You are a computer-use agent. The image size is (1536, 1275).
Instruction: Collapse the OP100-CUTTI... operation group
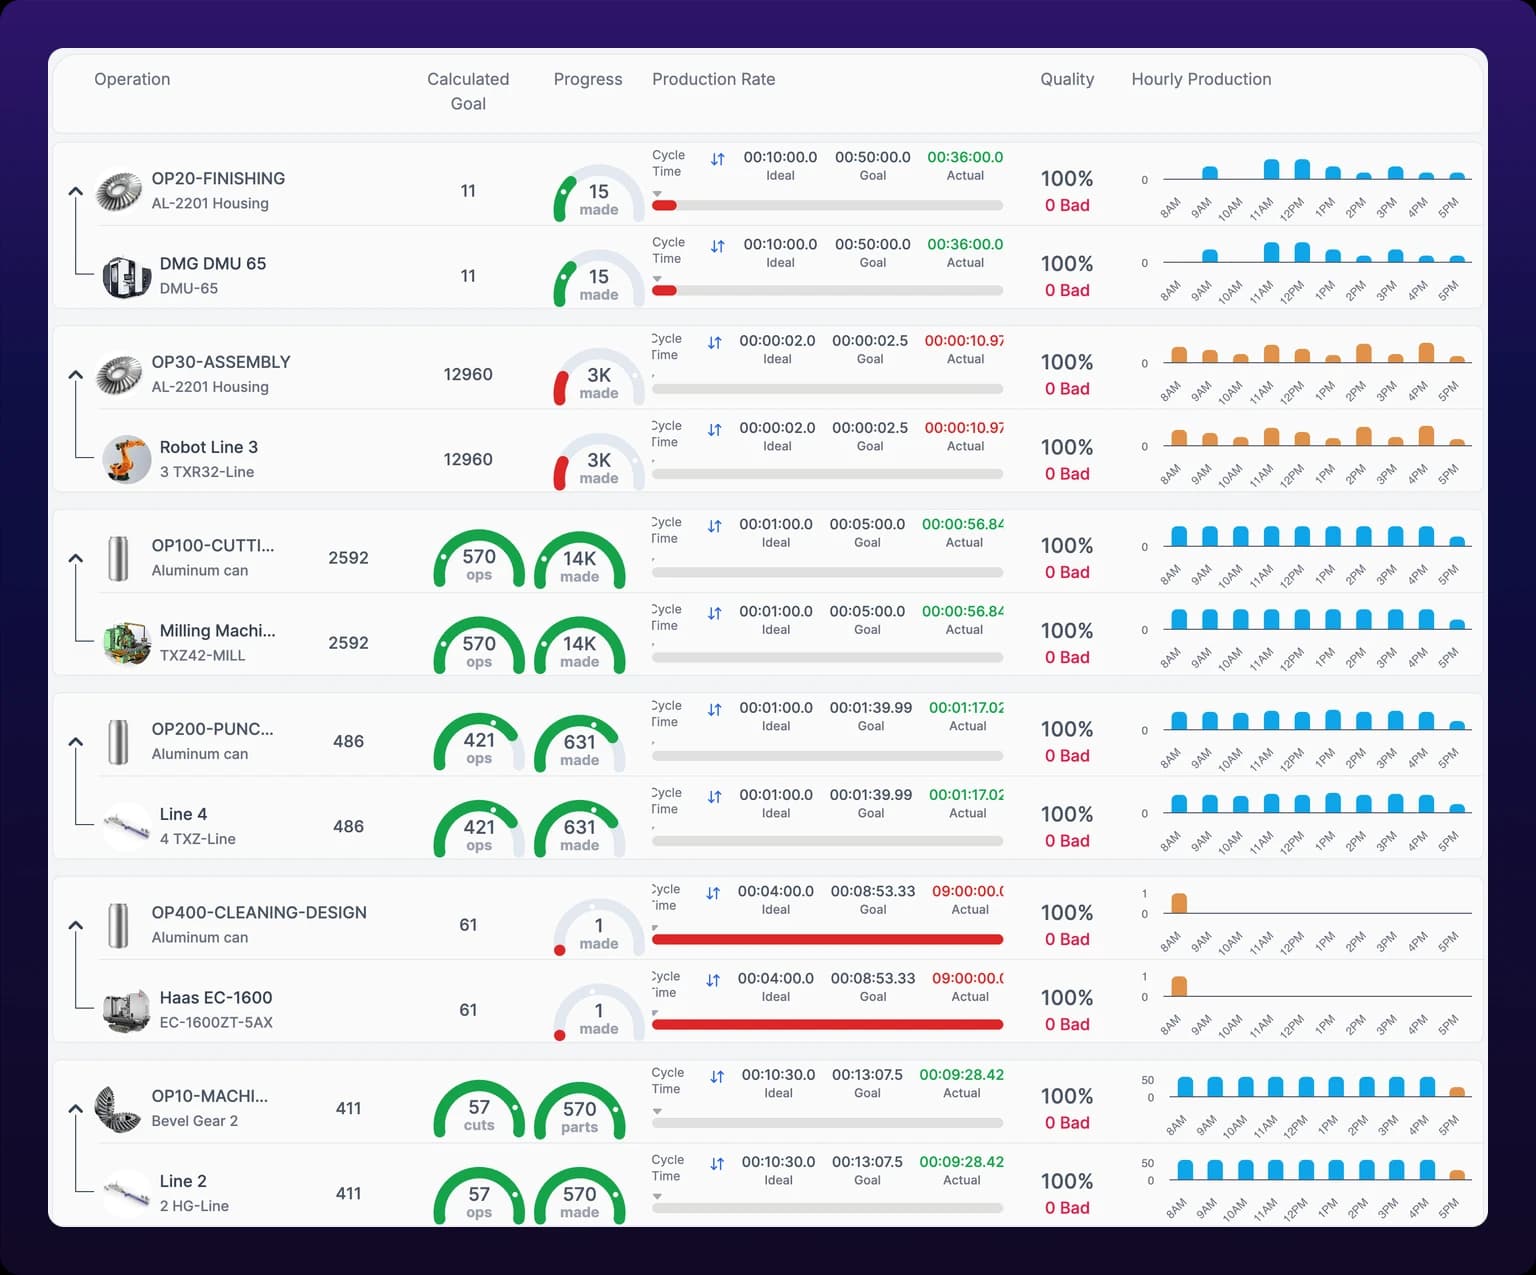tap(76, 558)
